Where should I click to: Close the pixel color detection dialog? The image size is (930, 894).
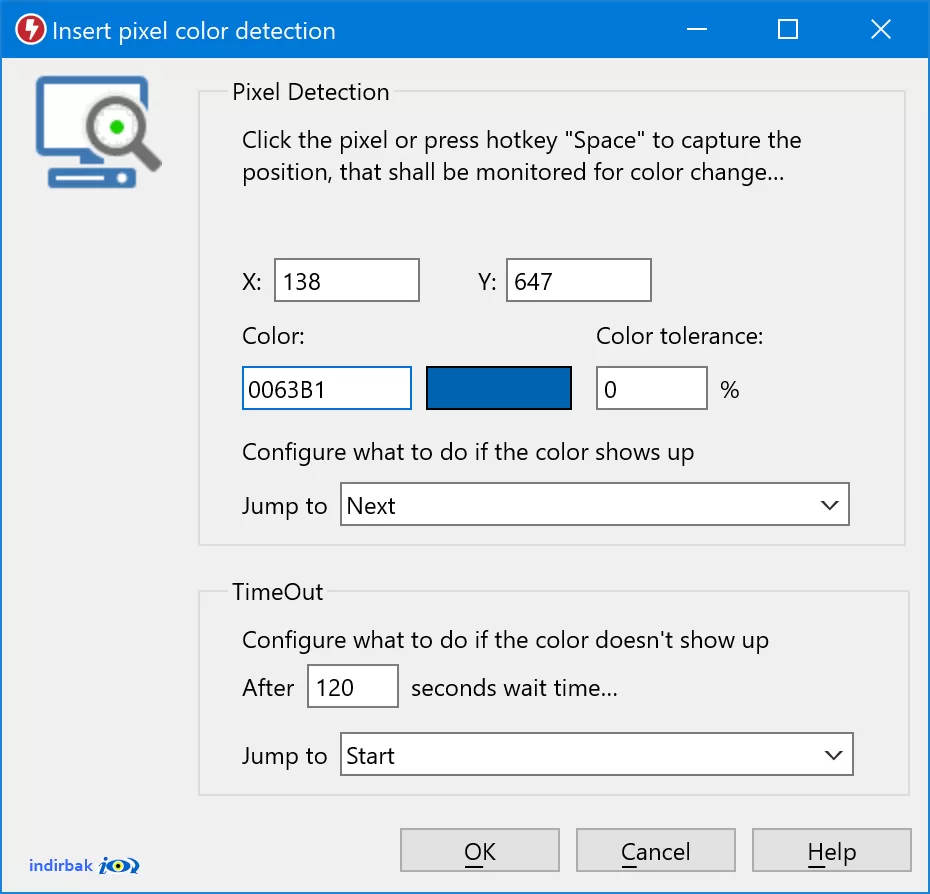[x=881, y=29]
